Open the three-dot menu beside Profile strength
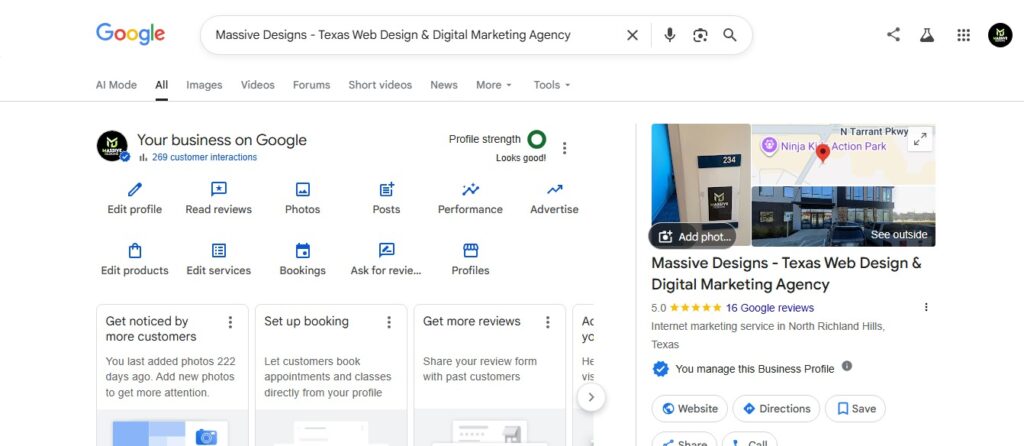This screenshot has height=446, width=1024. (564, 148)
